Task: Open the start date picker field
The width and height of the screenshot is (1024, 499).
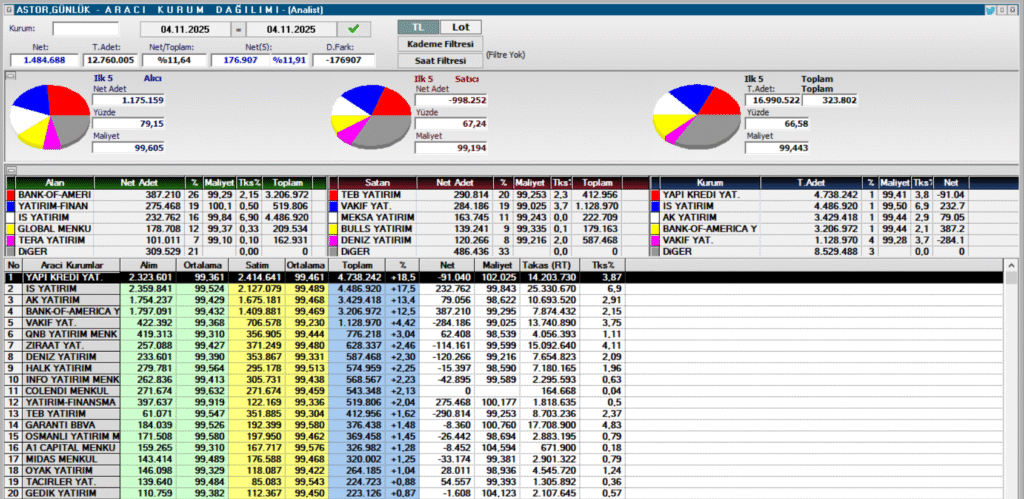Action: click(x=185, y=29)
